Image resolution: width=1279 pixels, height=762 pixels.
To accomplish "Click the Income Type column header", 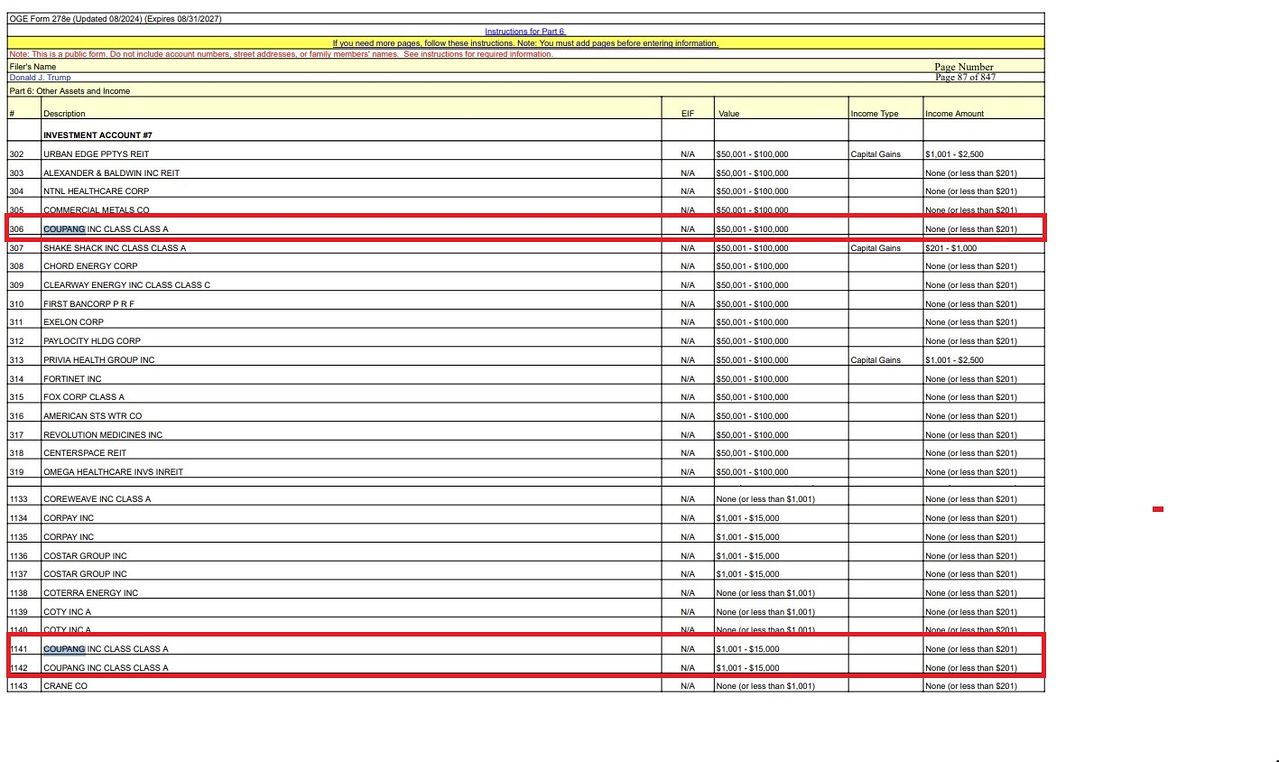I will click(x=874, y=114).
